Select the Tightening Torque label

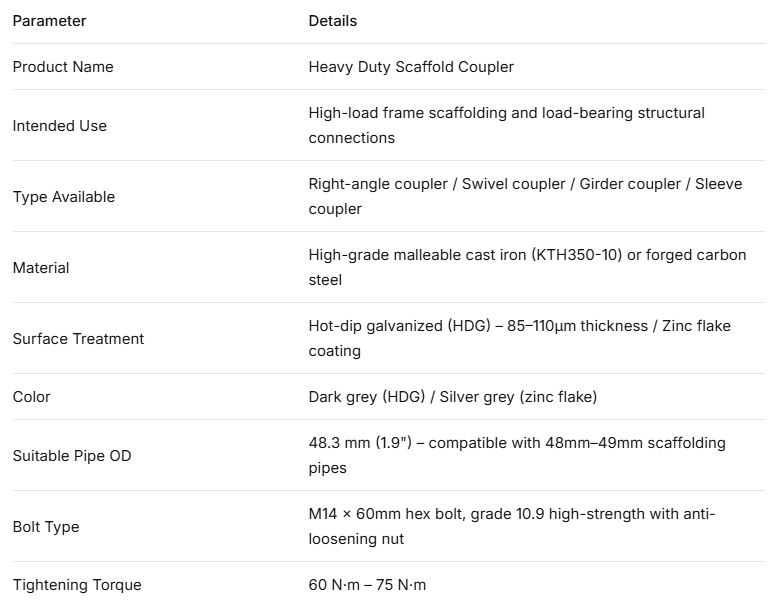coord(77,585)
